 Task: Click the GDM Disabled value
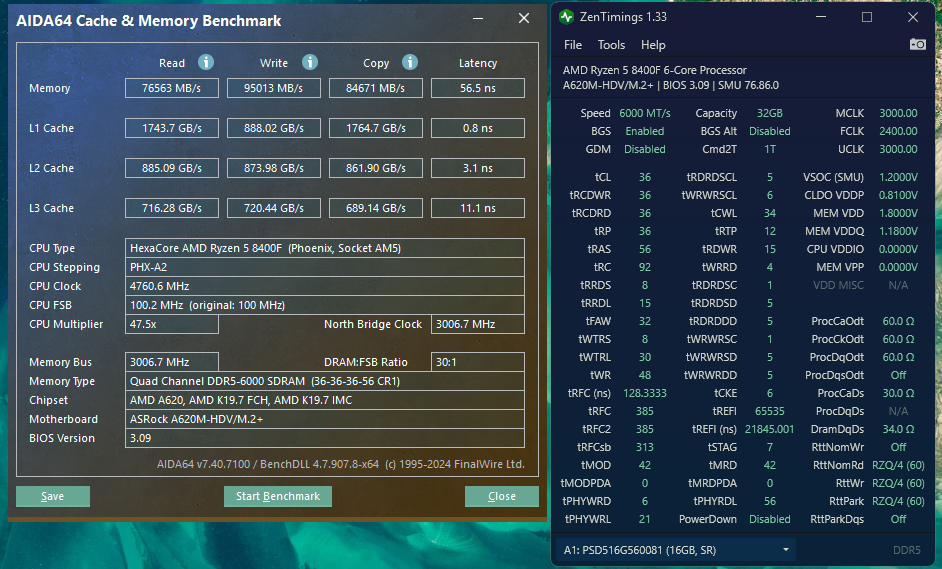coord(645,149)
